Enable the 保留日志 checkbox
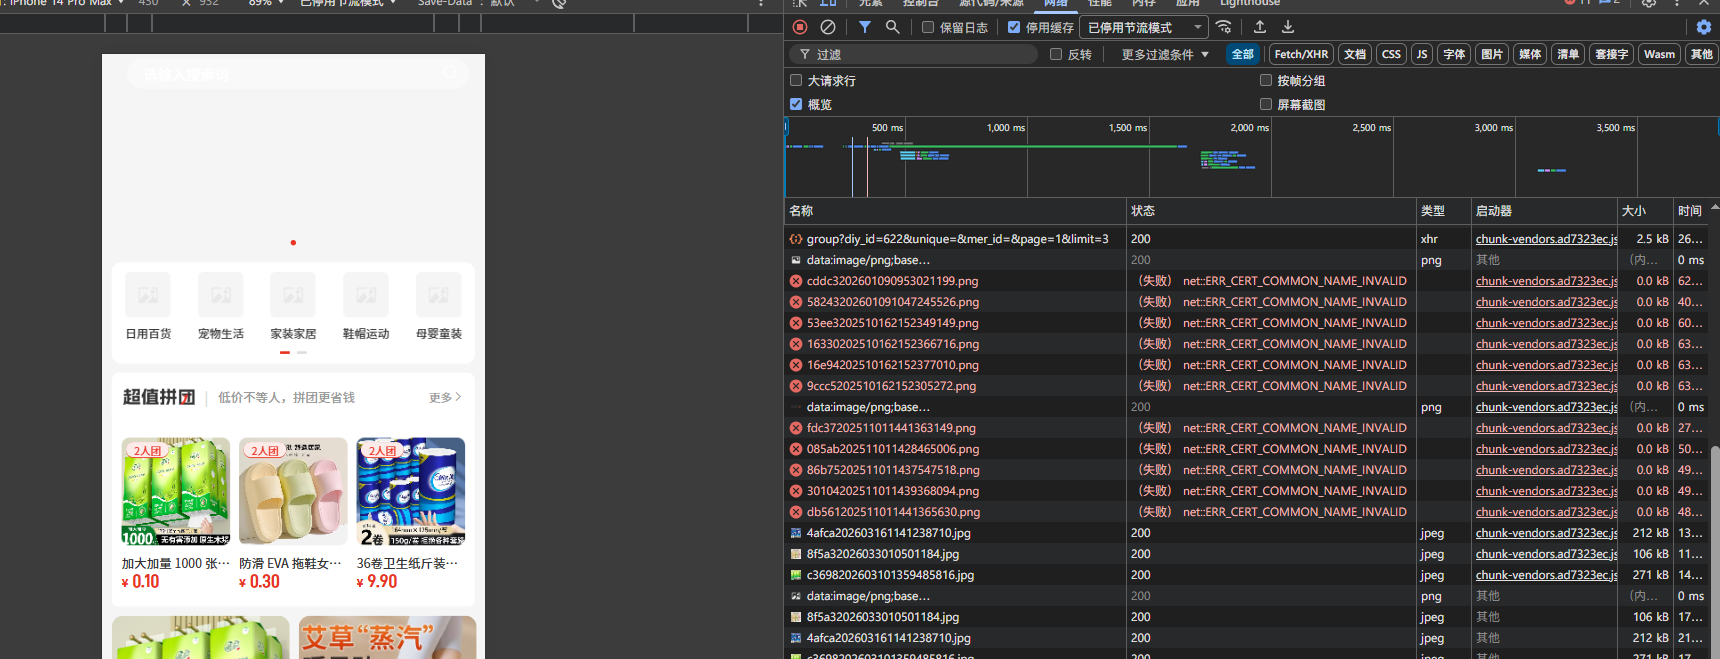 point(928,28)
